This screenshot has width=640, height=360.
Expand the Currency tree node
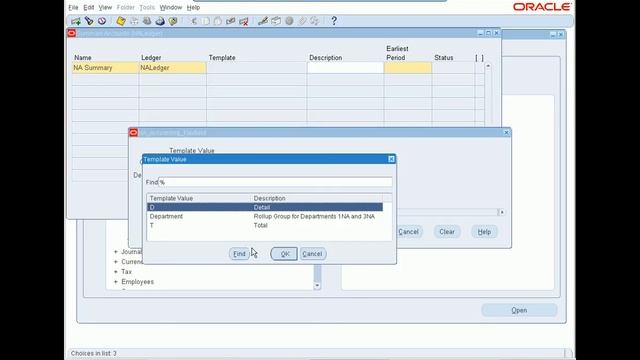tap(116, 262)
